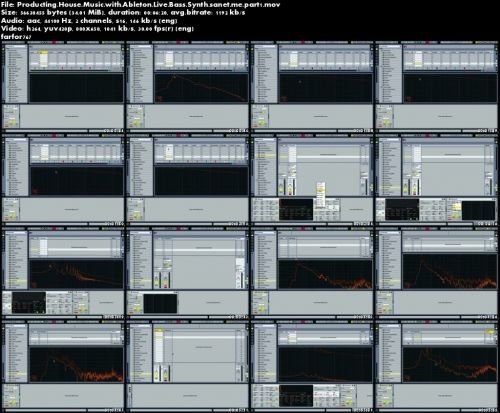
Task: Click the 'Size:' bytes and duration line
Action: [x=123, y=12]
